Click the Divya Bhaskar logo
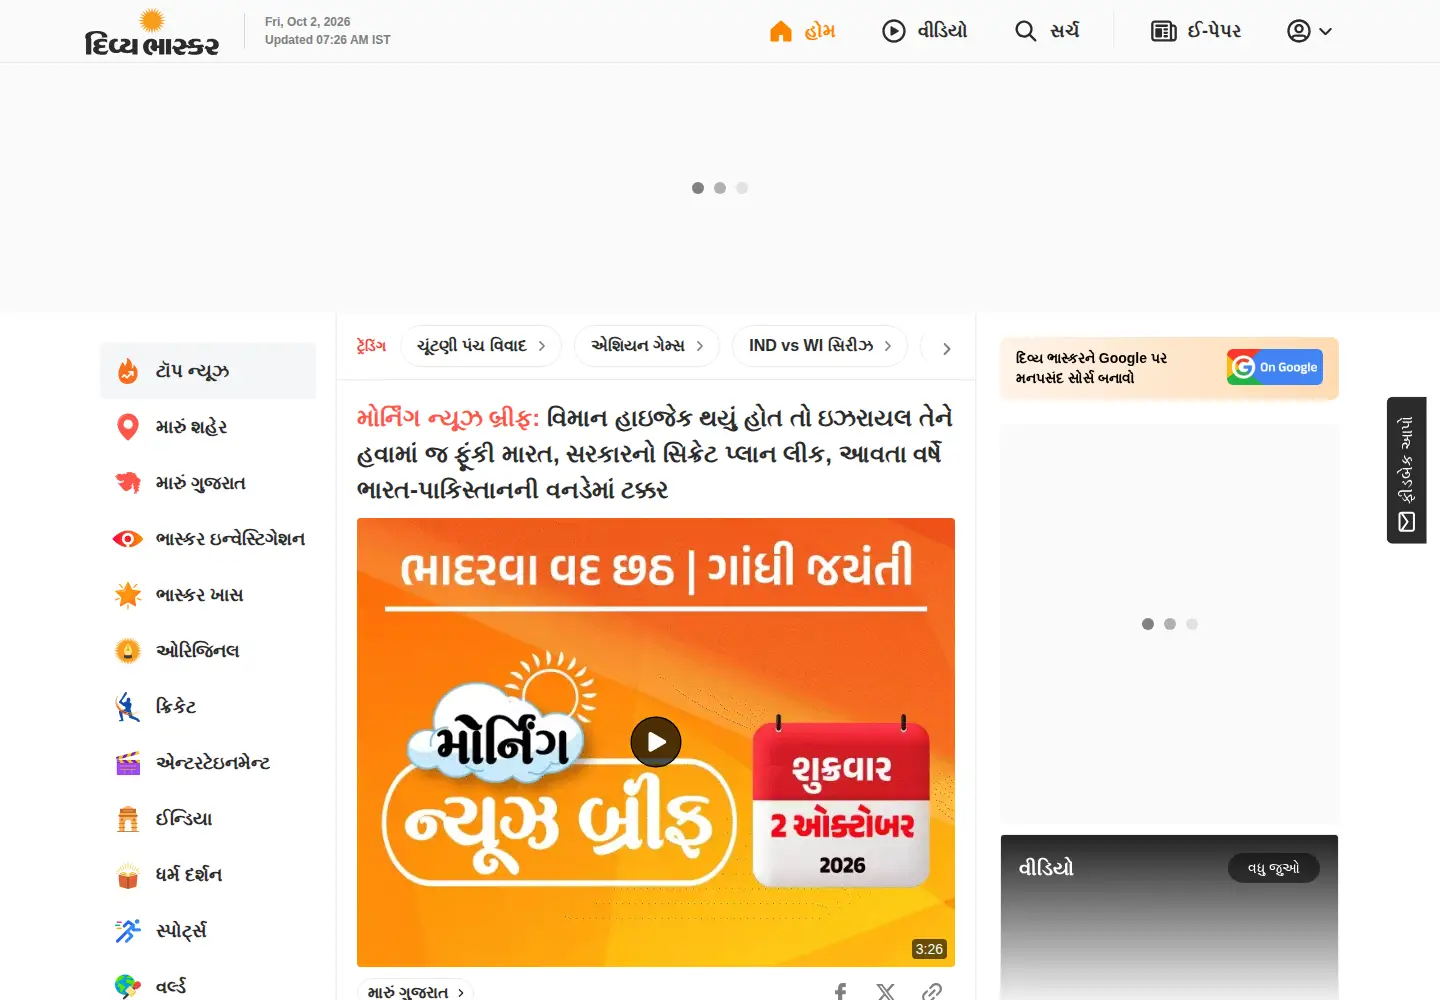 tap(152, 32)
